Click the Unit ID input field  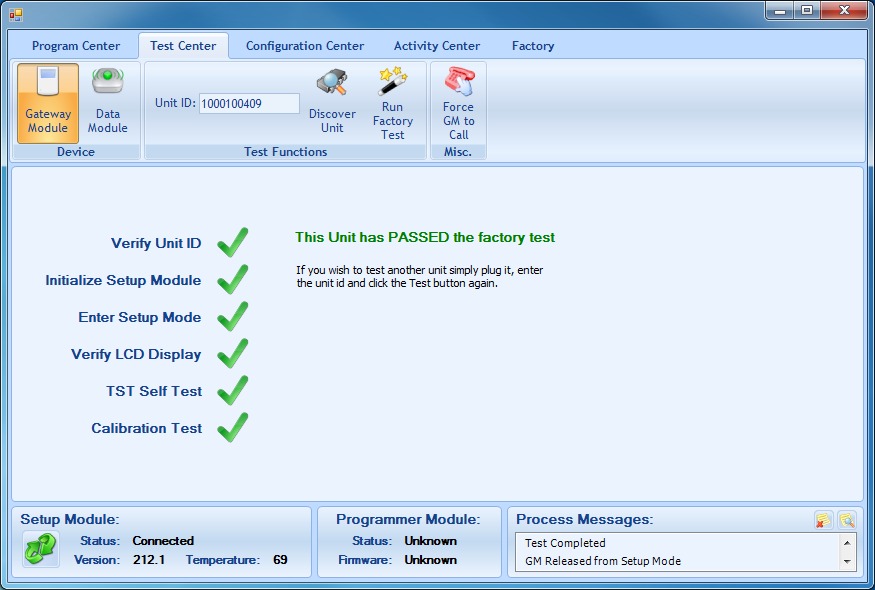point(249,103)
